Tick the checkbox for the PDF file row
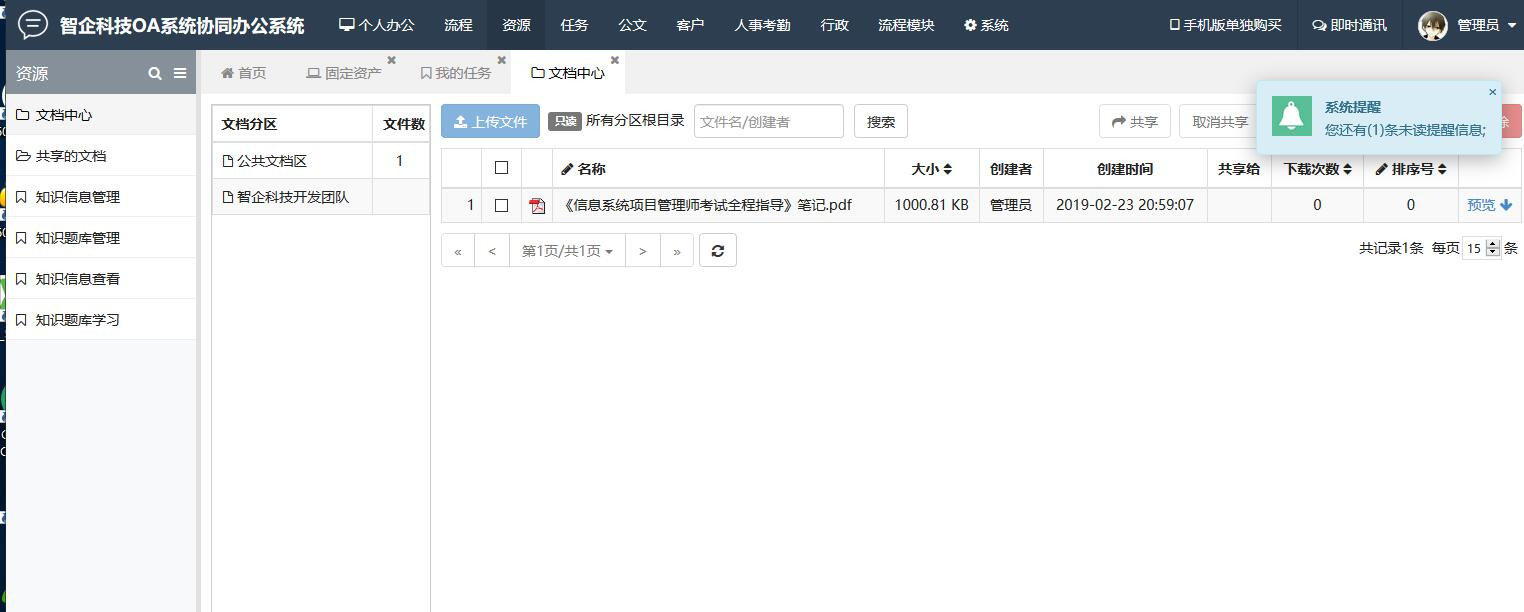Image resolution: width=1524 pixels, height=612 pixels. tap(501, 205)
